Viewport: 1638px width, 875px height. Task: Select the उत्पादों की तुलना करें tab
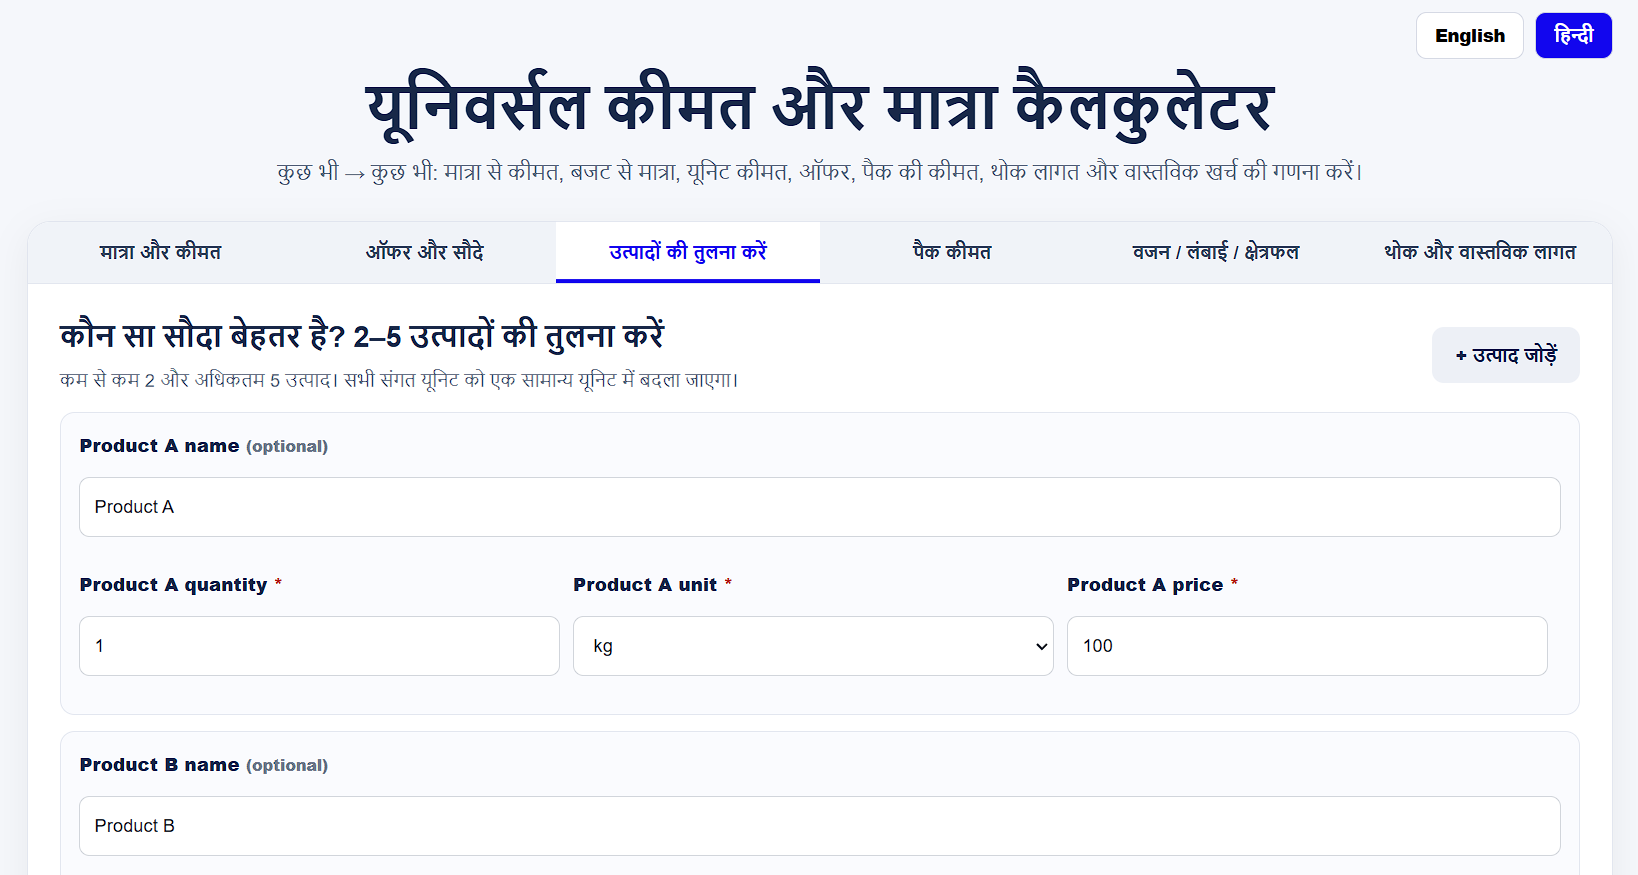(688, 252)
